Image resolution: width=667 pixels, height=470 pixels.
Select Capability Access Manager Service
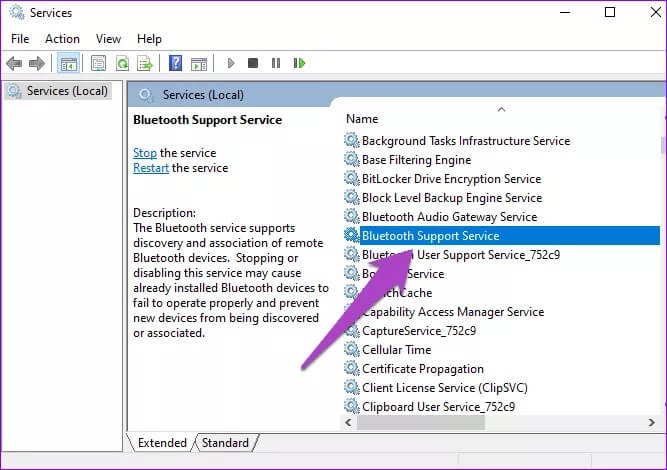point(453,312)
